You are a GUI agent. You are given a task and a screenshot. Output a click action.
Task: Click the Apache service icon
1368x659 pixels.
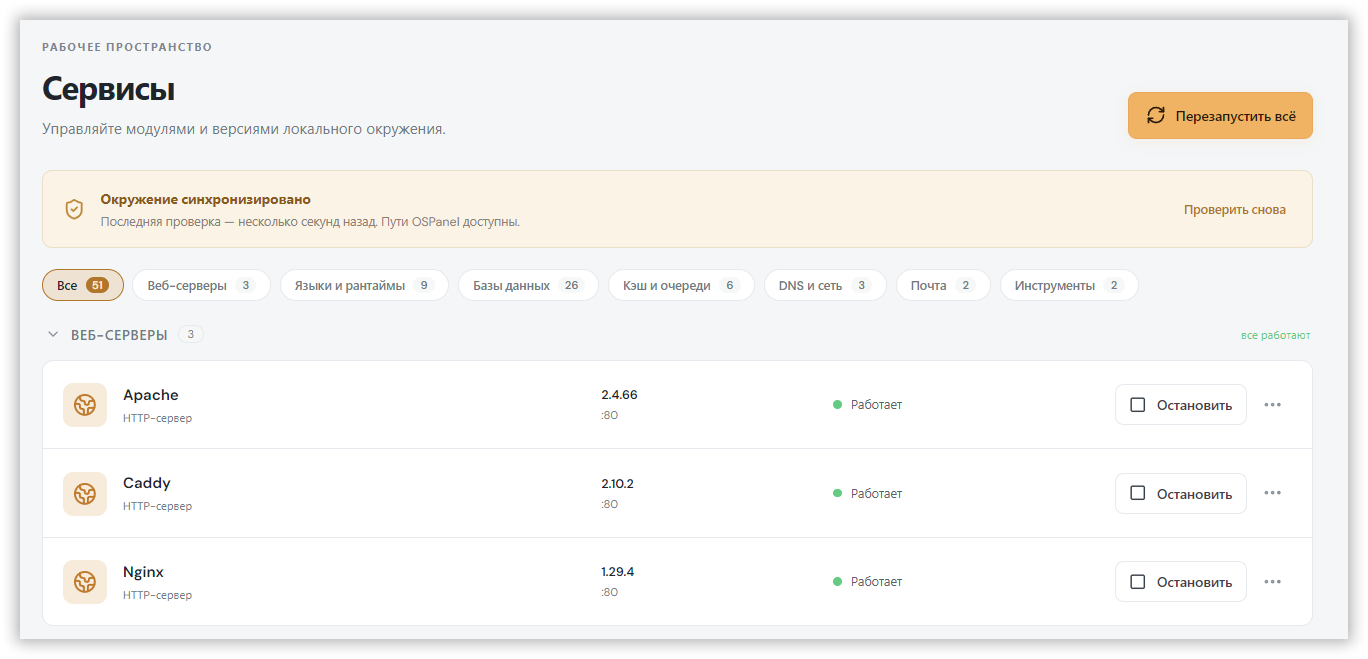[x=85, y=405]
